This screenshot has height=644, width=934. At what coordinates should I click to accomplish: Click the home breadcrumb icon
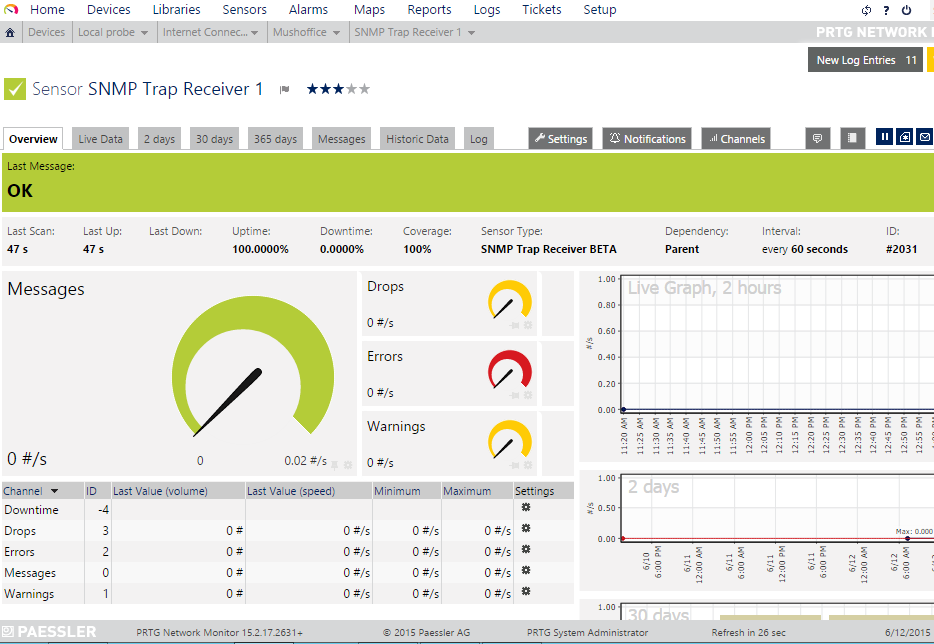click(x=10, y=32)
